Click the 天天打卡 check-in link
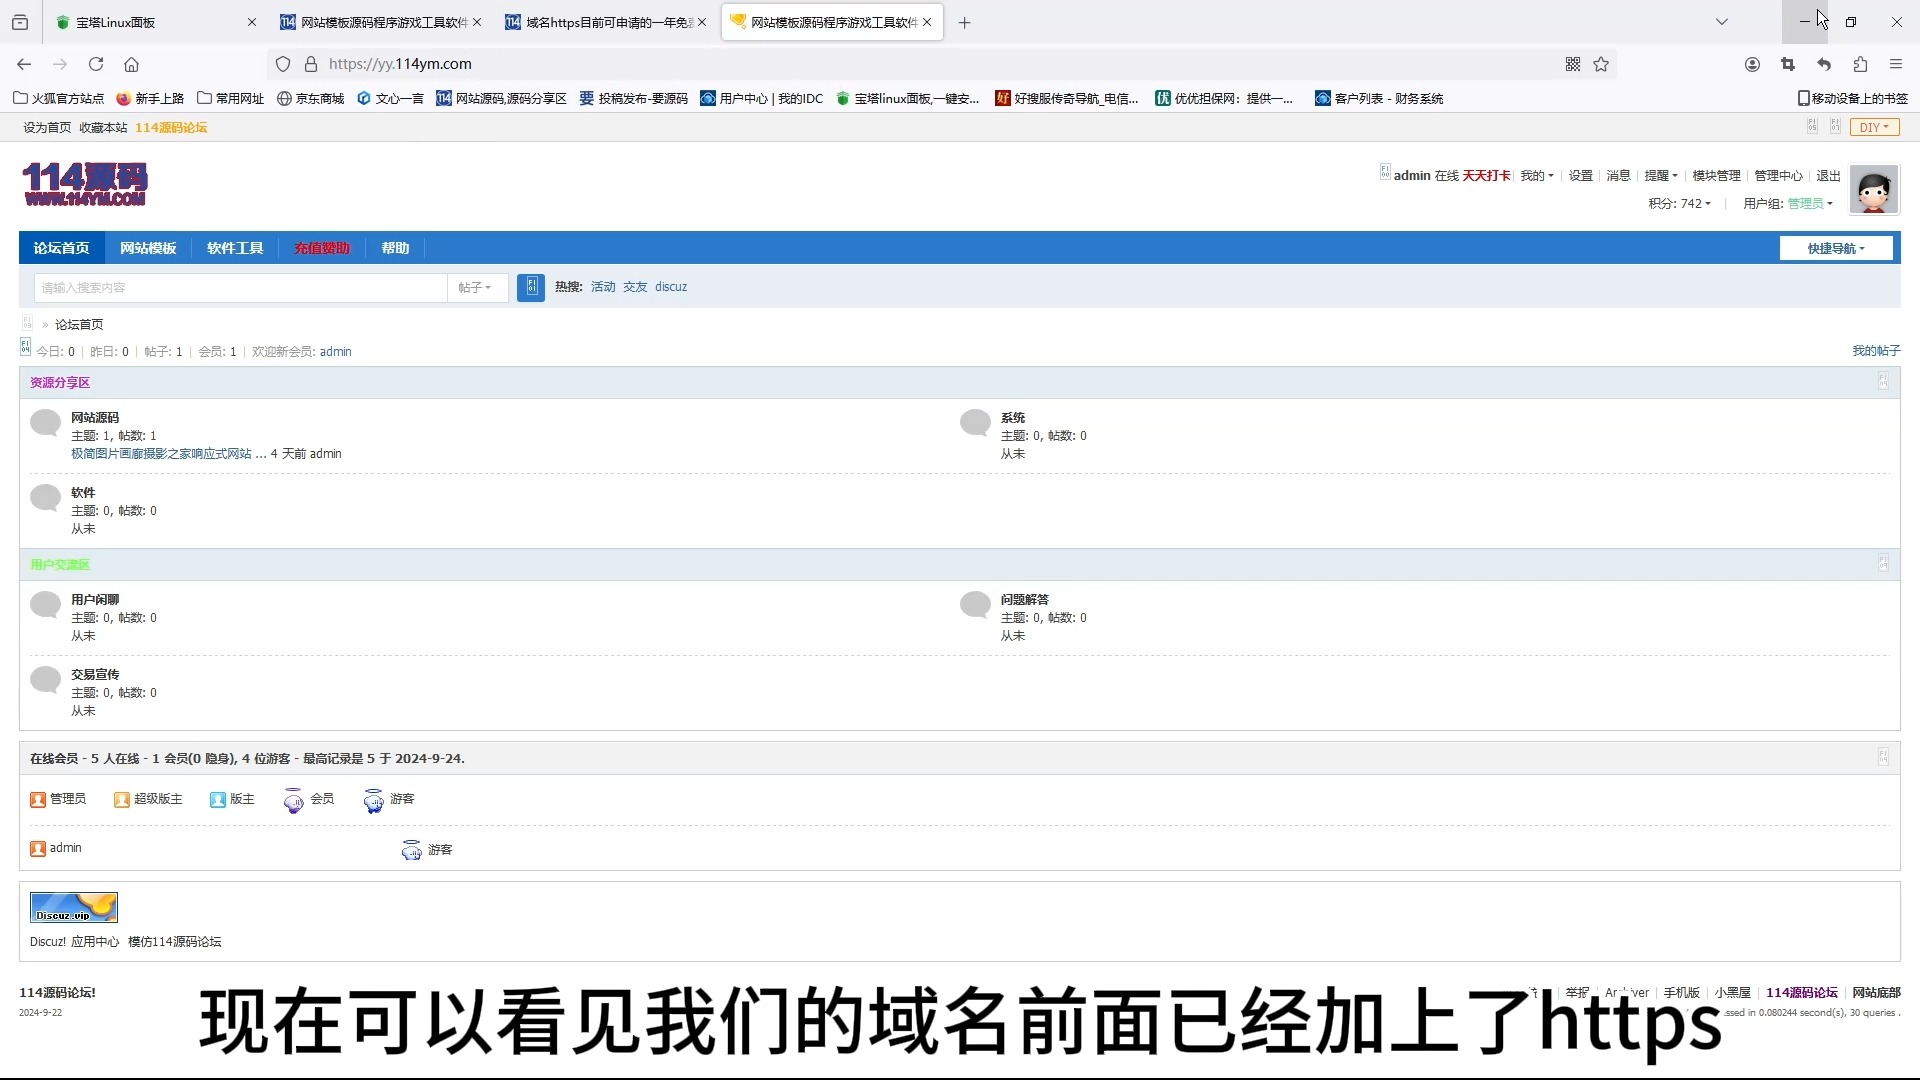Image resolution: width=1920 pixels, height=1080 pixels. click(x=1486, y=175)
